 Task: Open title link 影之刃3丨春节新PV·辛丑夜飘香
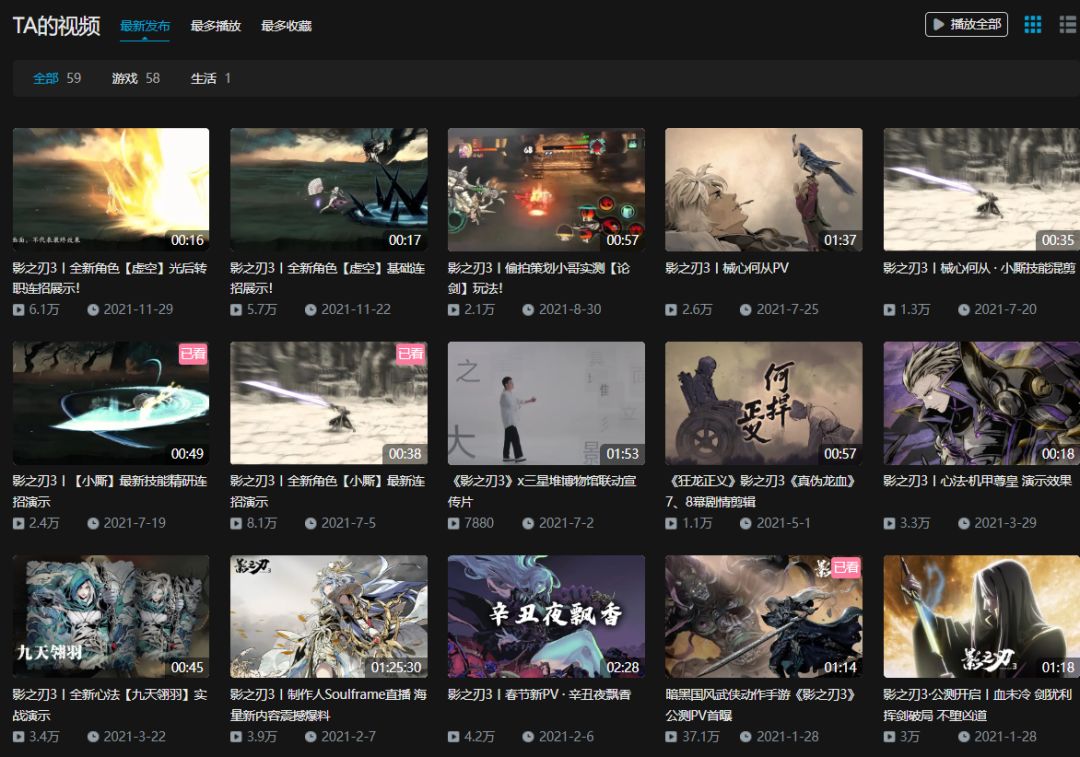(x=539, y=694)
